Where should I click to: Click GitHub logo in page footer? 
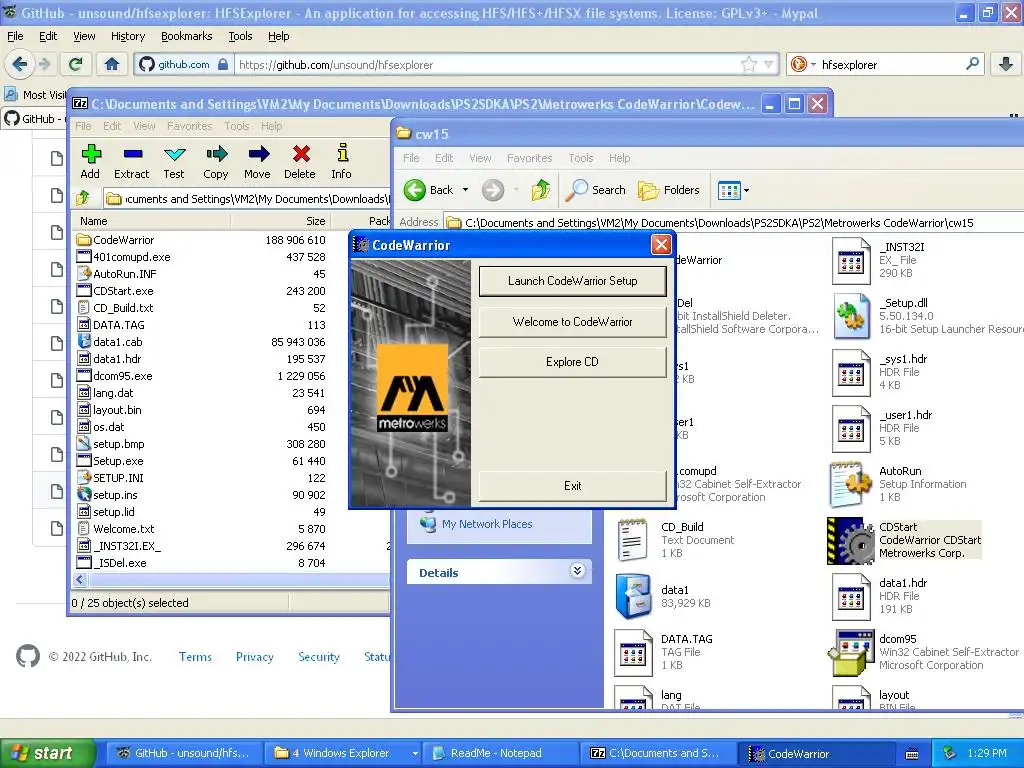coord(27,656)
